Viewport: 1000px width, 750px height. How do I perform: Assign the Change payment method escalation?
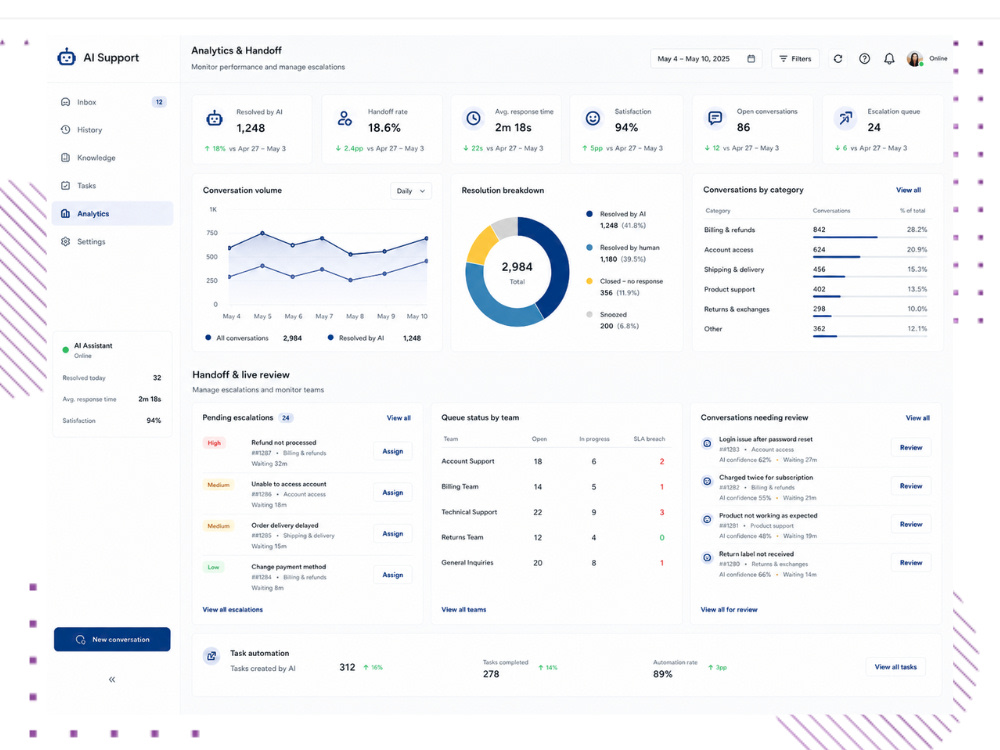coord(393,575)
